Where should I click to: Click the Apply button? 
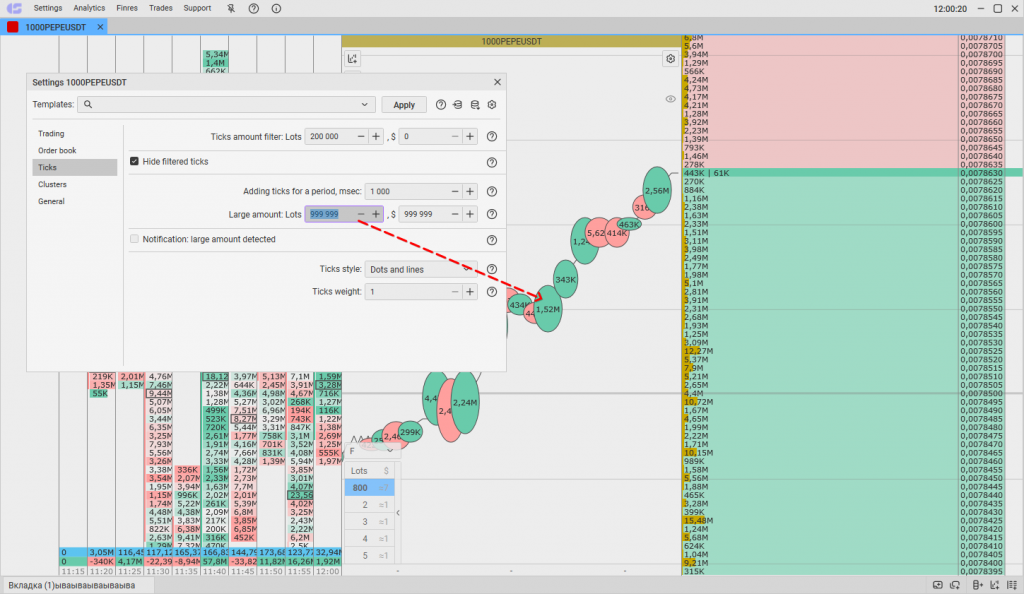[404, 104]
